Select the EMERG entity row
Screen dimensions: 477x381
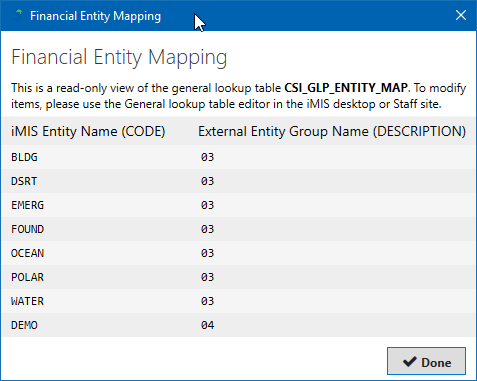[x=238, y=205]
